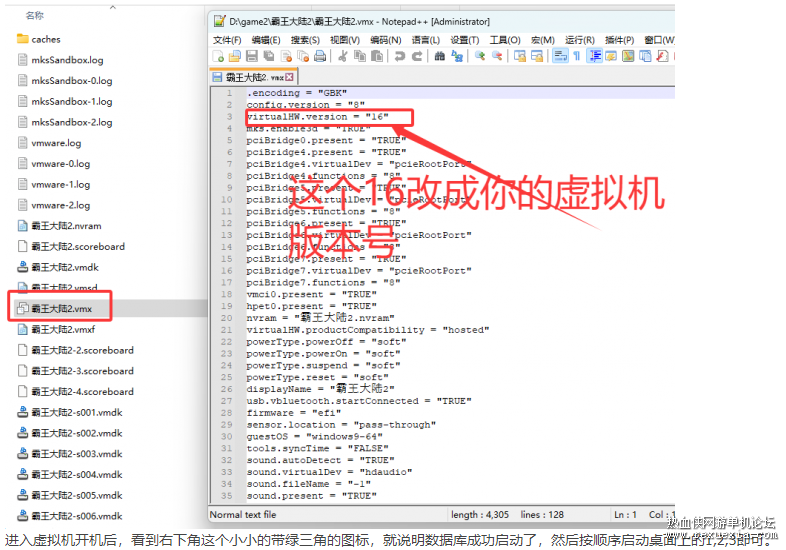786x550 pixels.
Task: Select the mksSandbox-0.log file
Action: point(65,81)
